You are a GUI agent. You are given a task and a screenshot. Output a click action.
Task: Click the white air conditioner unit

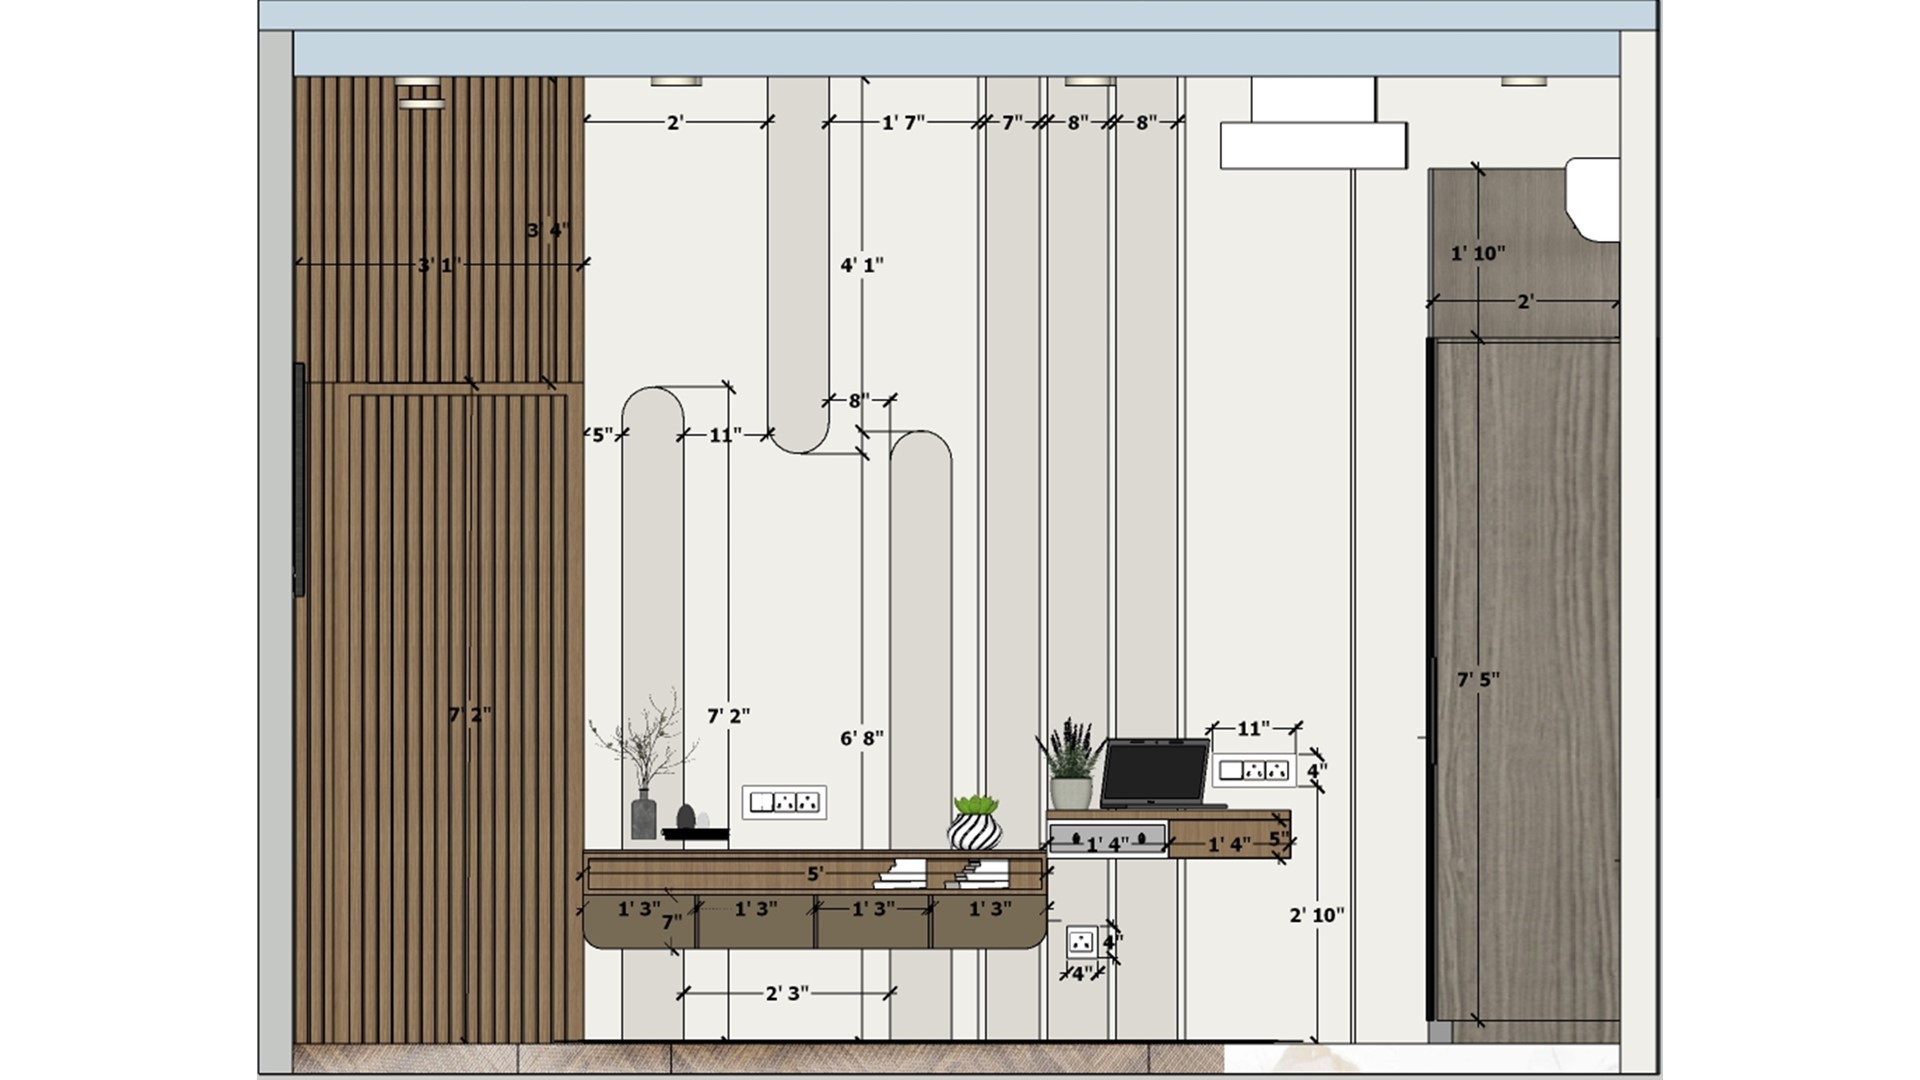point(1313,125)
